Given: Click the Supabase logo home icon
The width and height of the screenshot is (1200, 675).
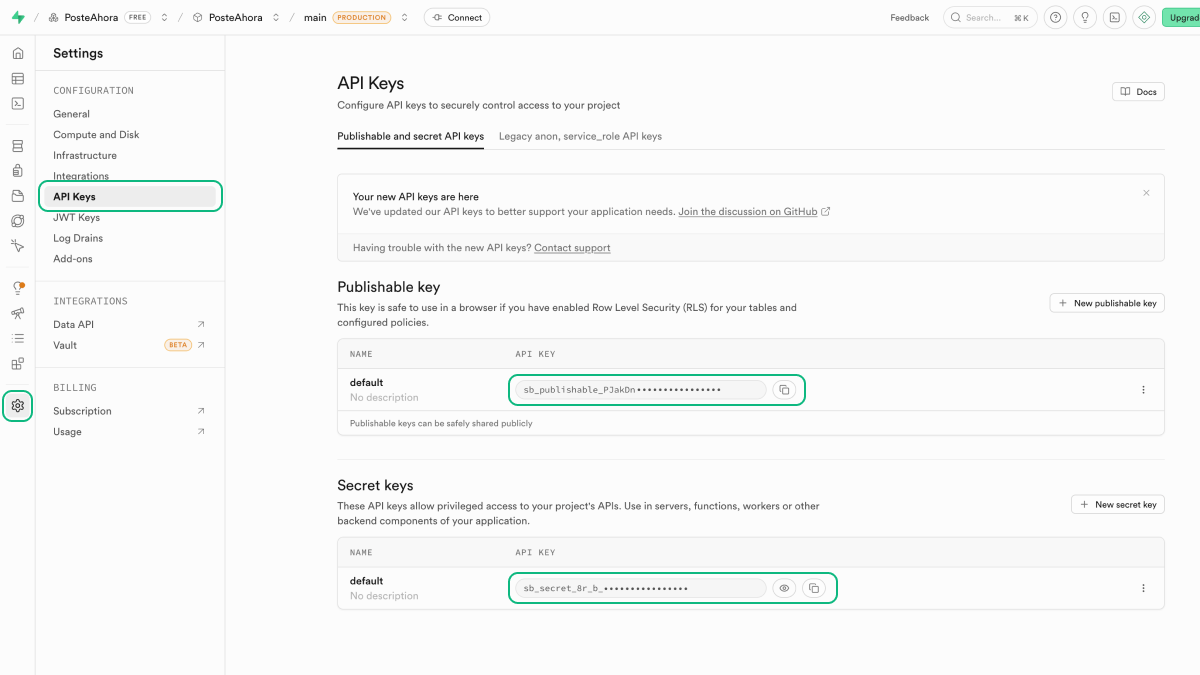Looking at the screenshot, I should coord(17,17).
